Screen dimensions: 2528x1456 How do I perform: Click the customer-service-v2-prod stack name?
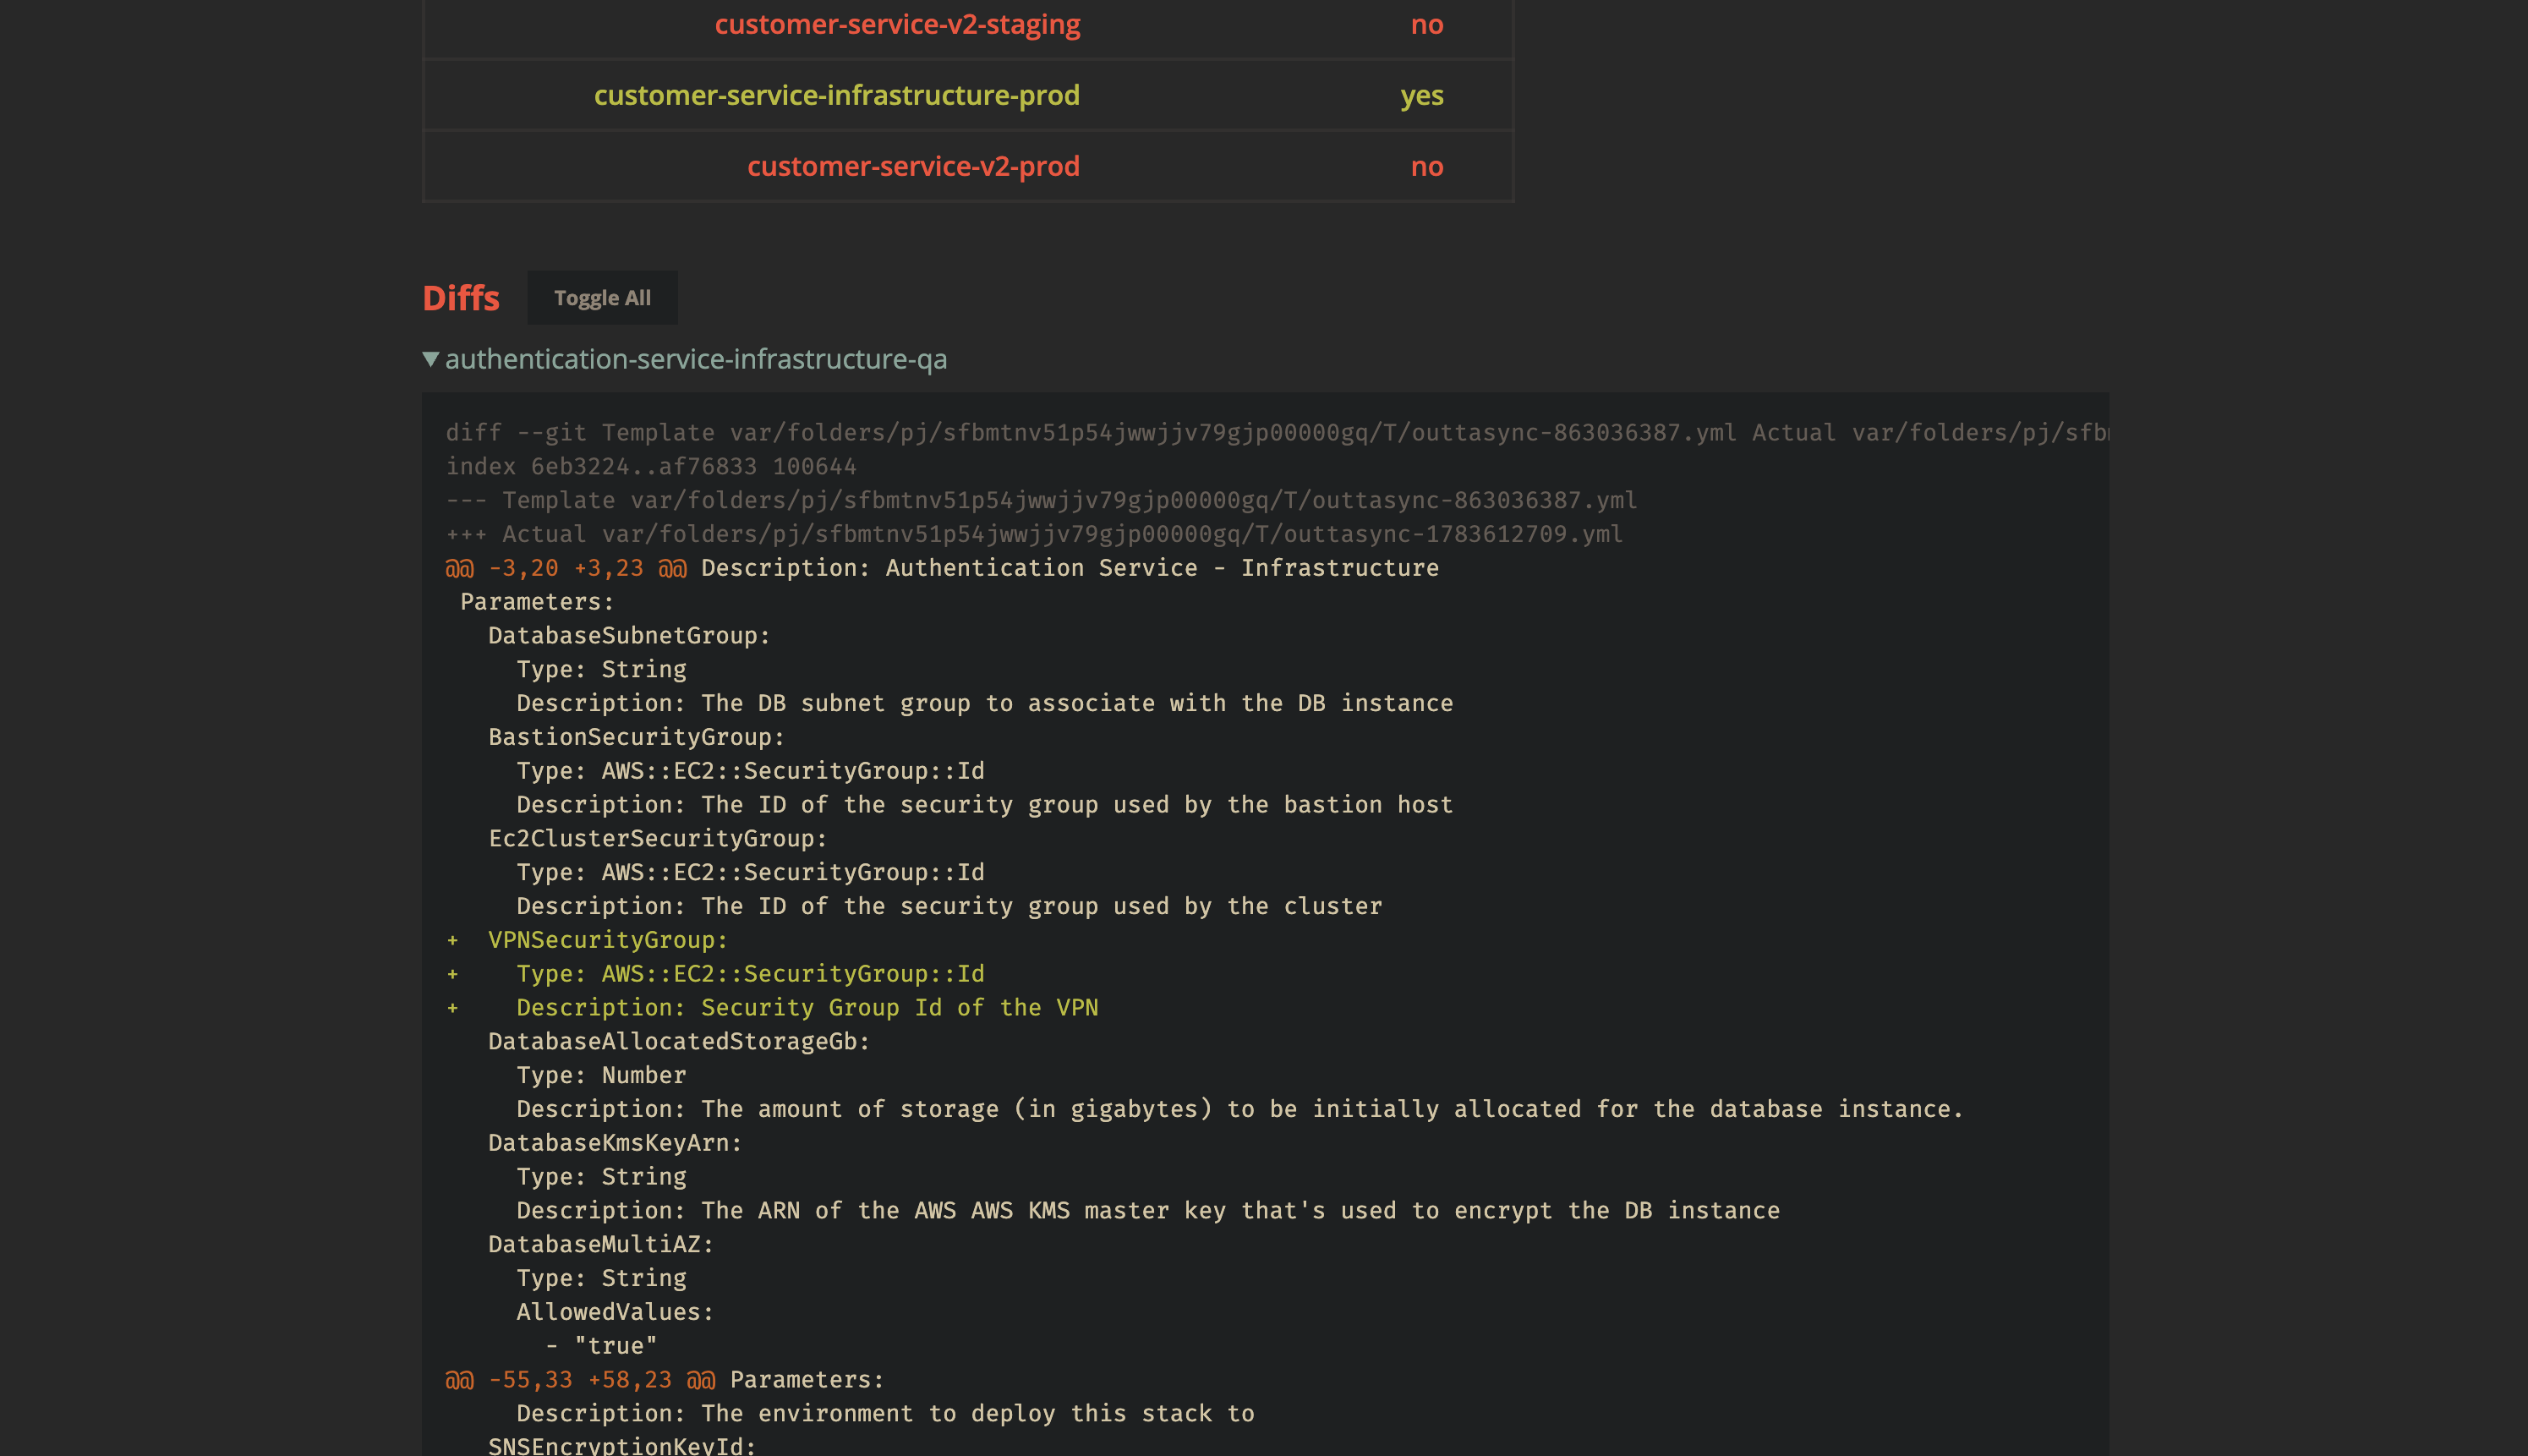pos(913,166)
